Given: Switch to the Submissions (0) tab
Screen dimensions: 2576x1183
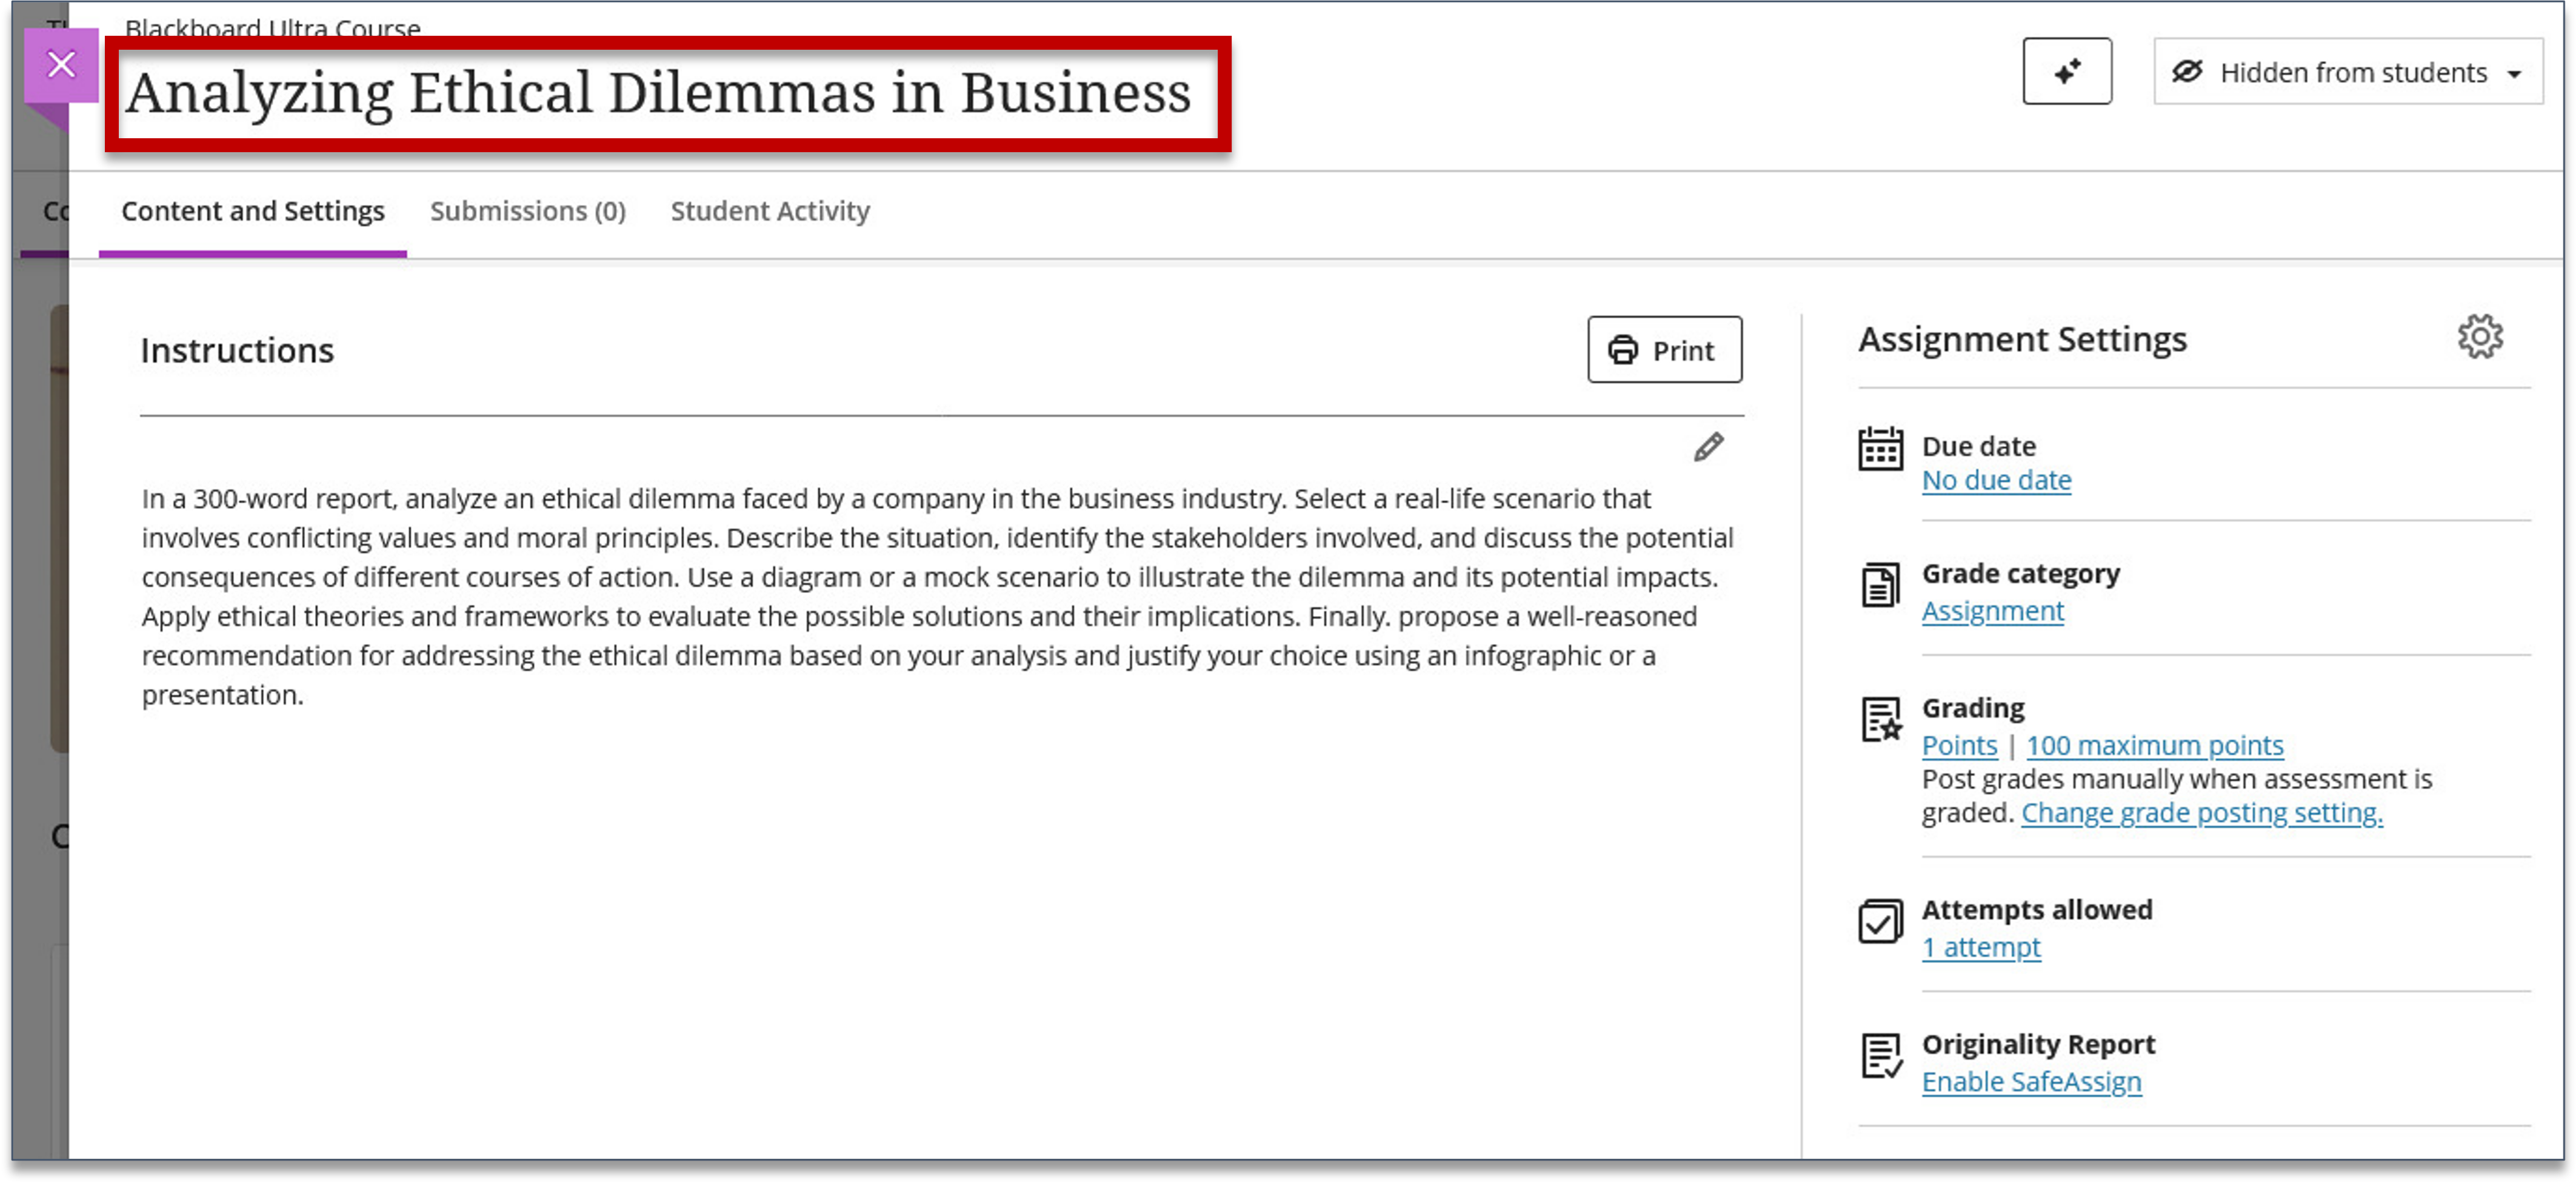Looking at the screenshot, I should pos(527,211).
